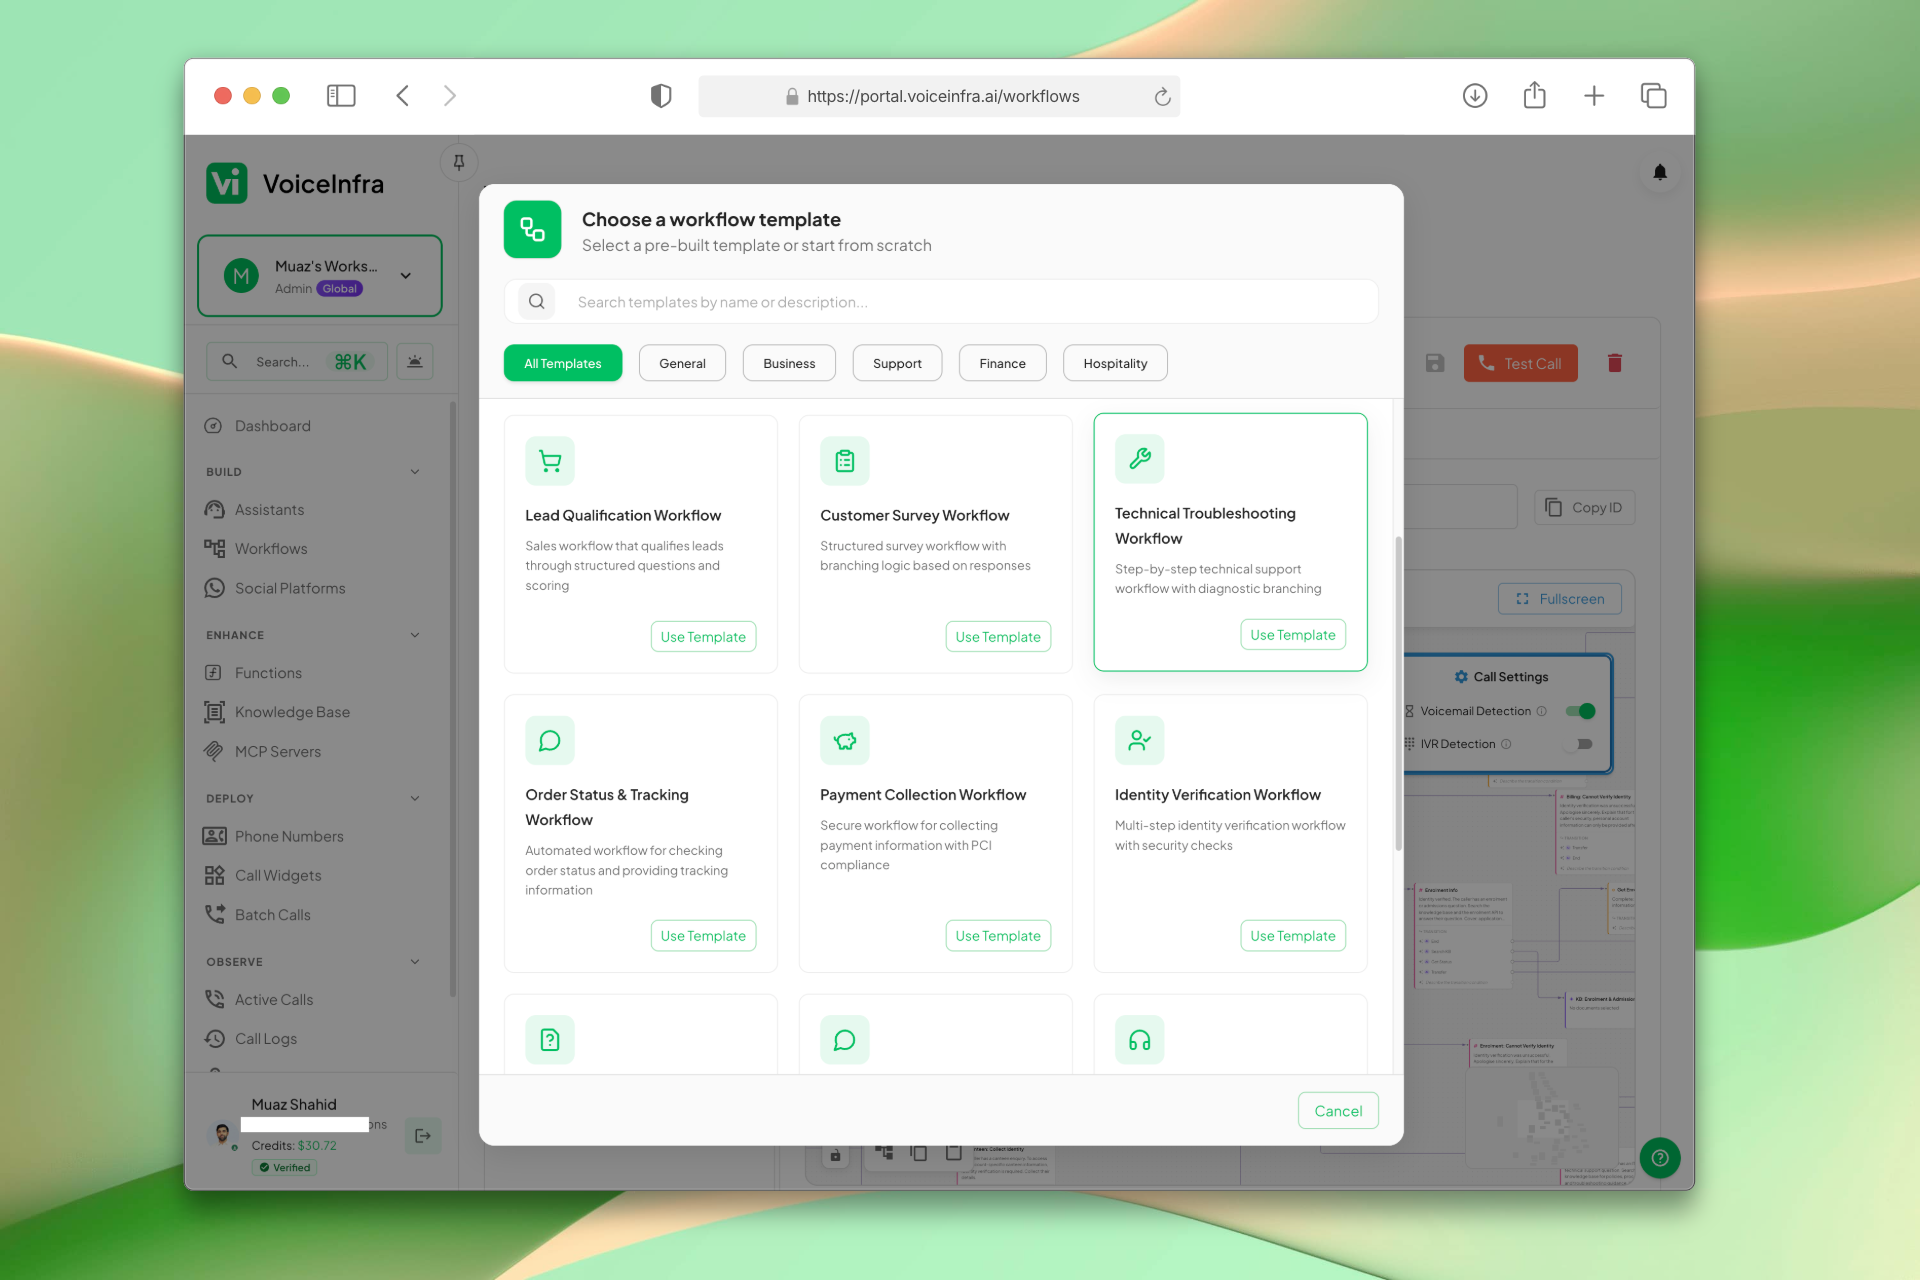Click the logout icon beside credits

(423, 1136)
